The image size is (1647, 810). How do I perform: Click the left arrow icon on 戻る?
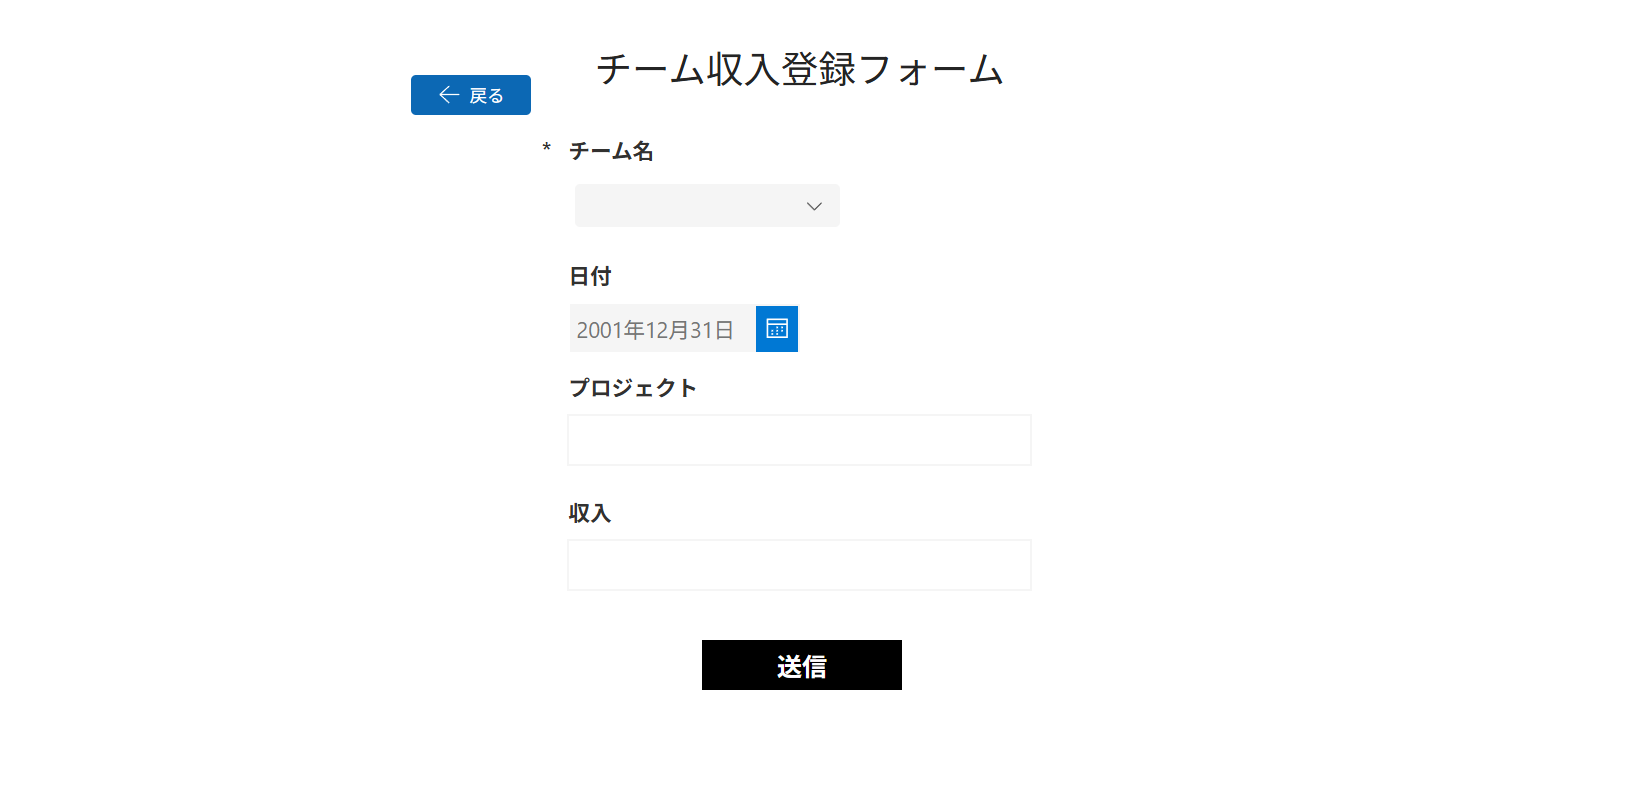[x=449, y=95]
